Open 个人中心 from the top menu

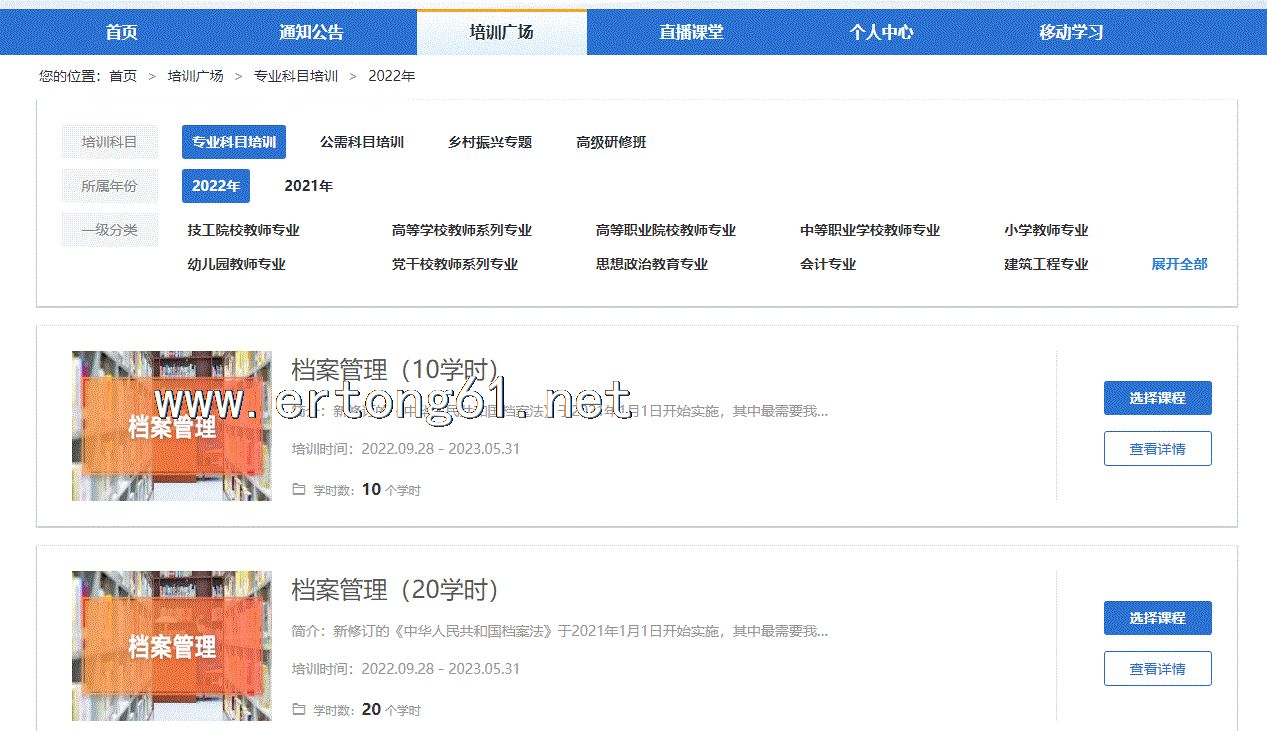point(881,32)
